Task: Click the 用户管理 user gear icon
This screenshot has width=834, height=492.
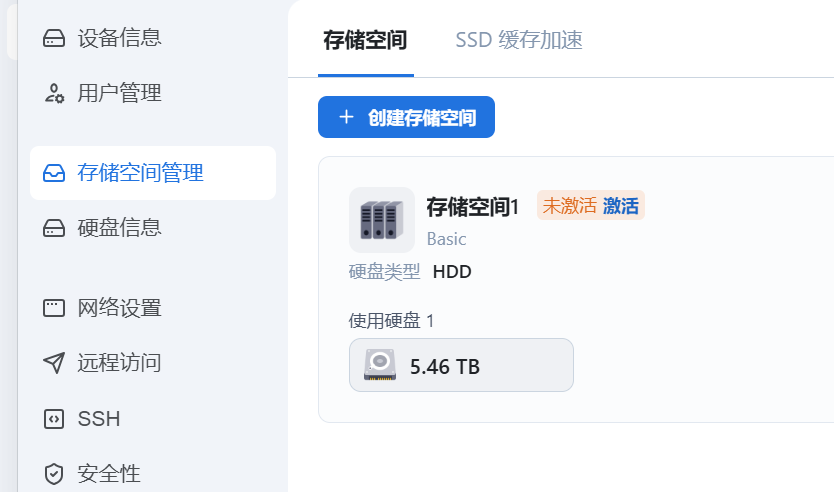Action: pyautogui.click(x=54, y=93)
